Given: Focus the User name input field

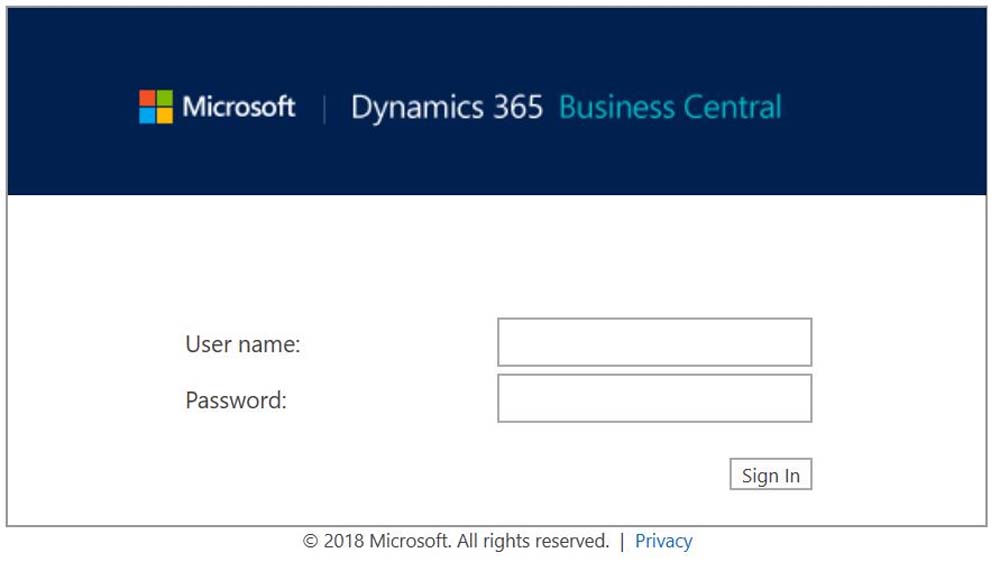Looking at the screenshot, I should point(654,342).
